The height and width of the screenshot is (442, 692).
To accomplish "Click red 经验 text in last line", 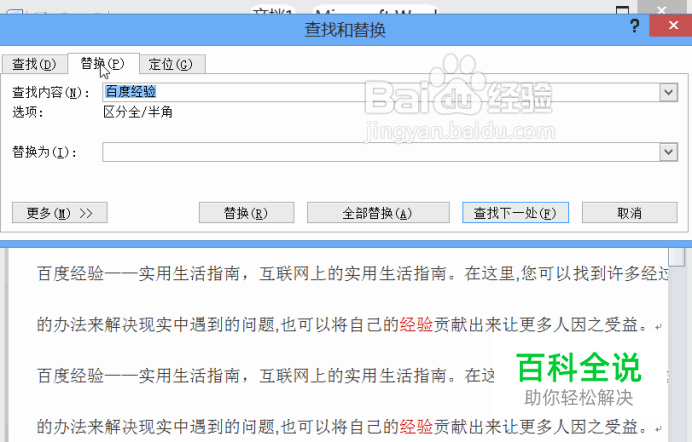I will pyautogui.click(x=416, y=427).
